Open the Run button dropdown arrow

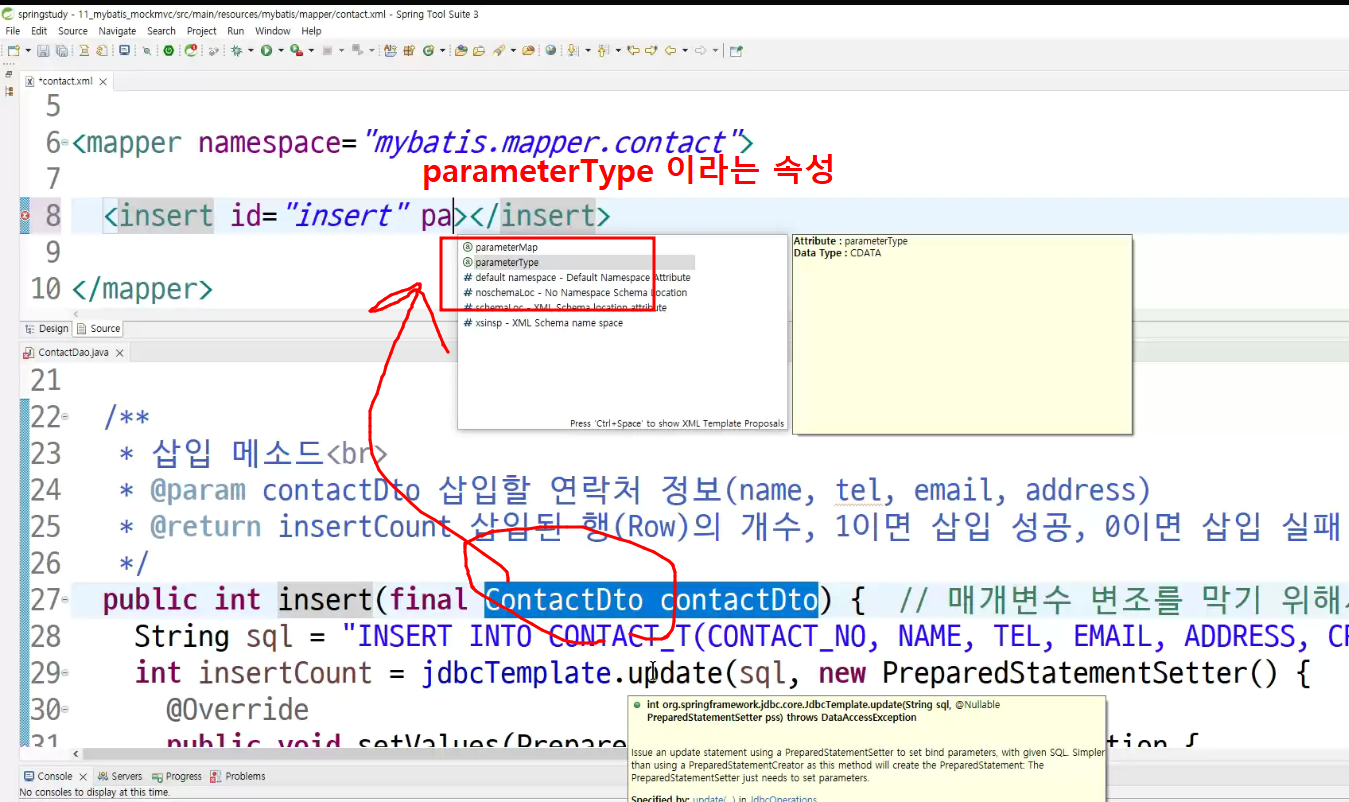click(x=281, y=50)
